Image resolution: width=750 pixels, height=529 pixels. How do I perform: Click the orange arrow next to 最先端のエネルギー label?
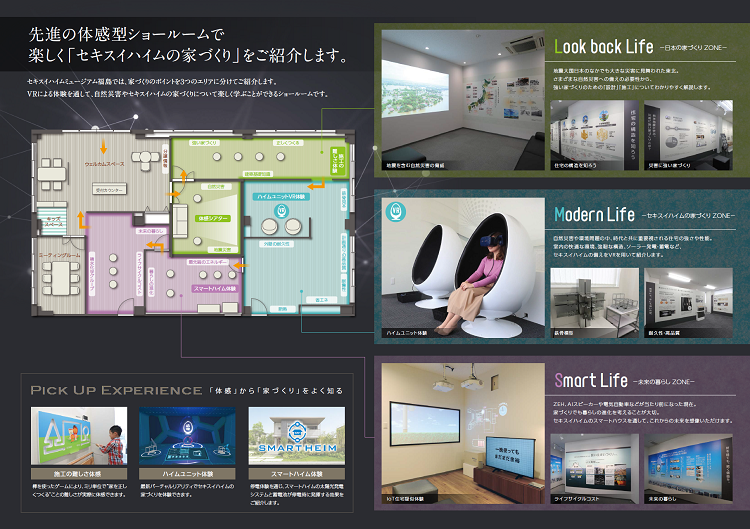(x=241, y=265)
